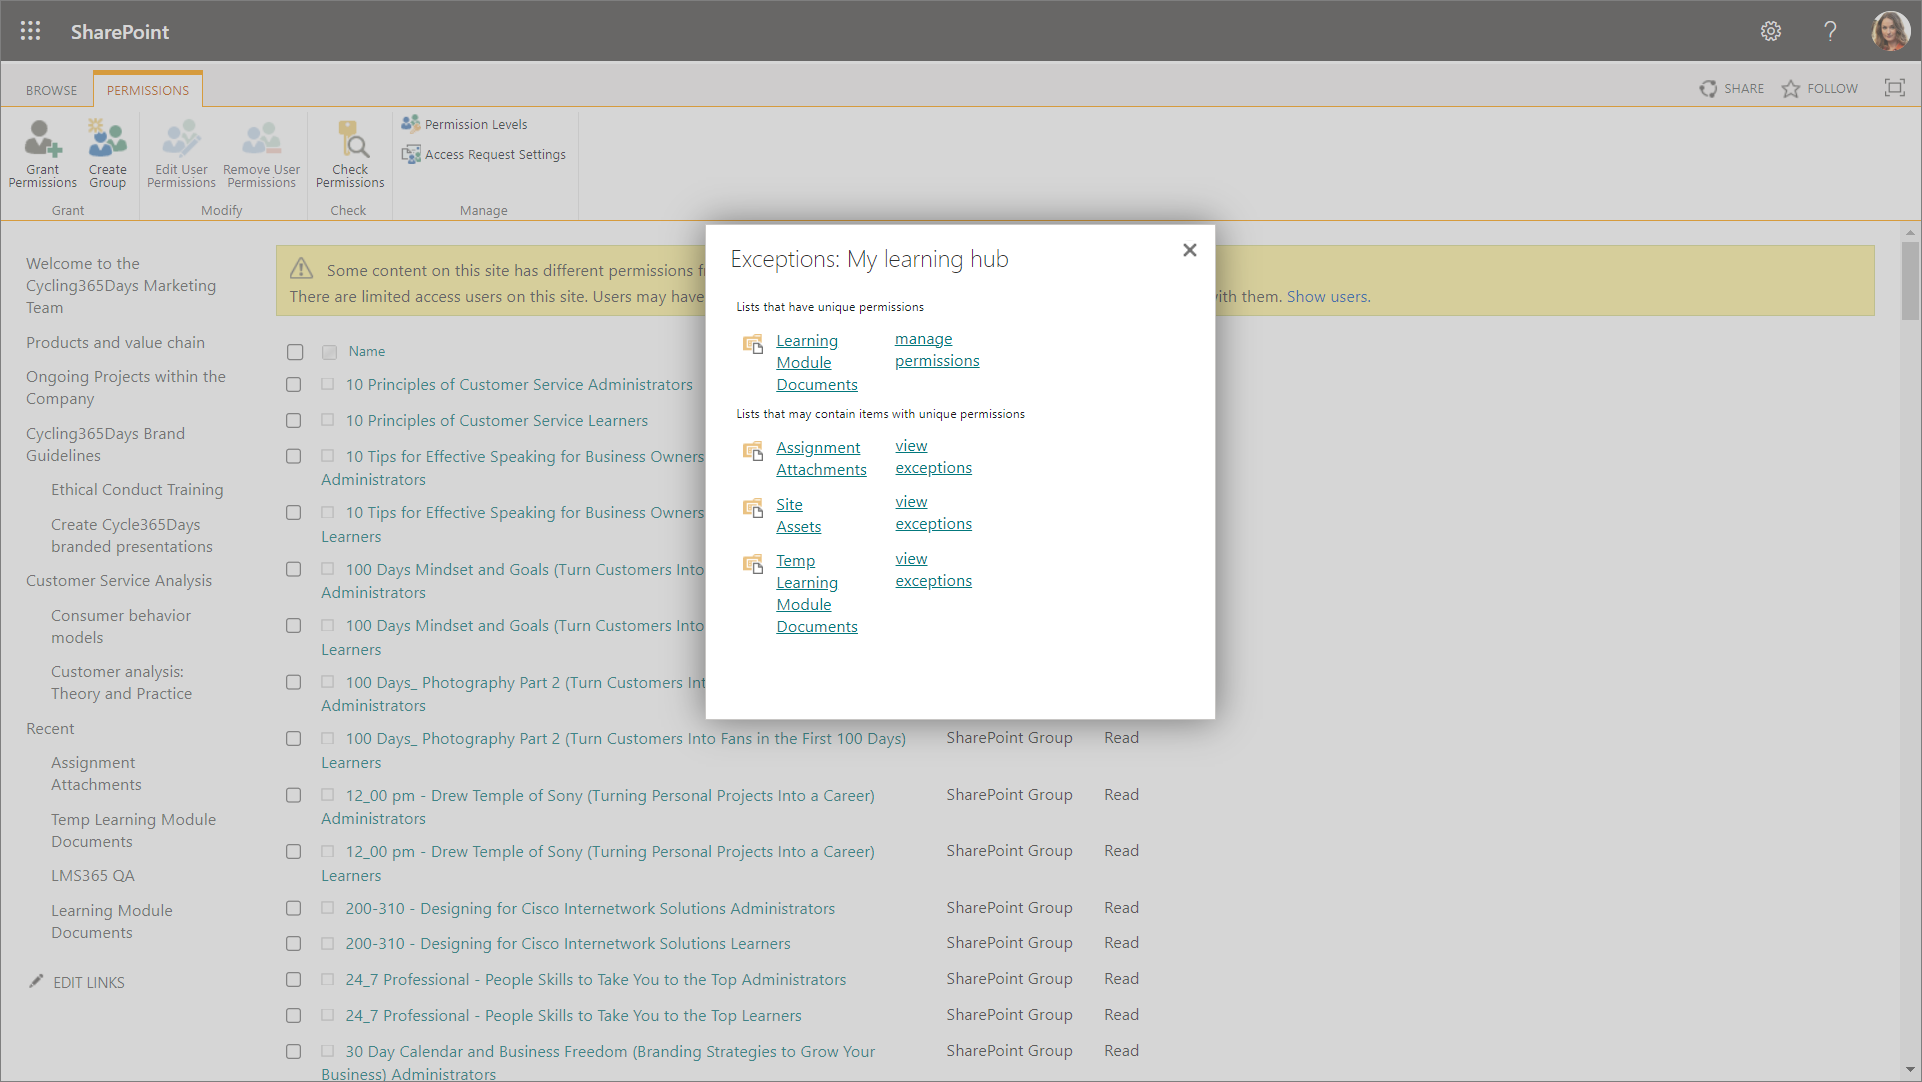Screen dimensions: 1922x1082
Task: Open the settings gear in the header
Action: click(1770, 31)
